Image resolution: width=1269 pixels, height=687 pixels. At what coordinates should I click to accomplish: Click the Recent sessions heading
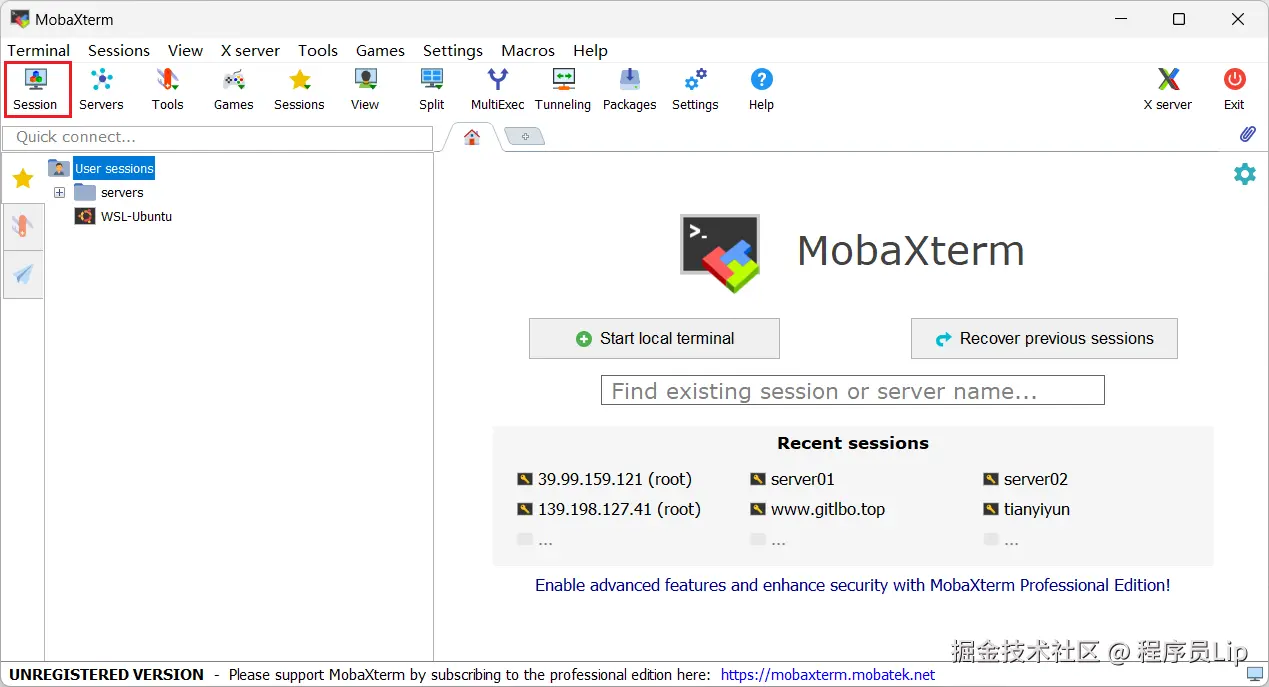click(x=853, y=443)
